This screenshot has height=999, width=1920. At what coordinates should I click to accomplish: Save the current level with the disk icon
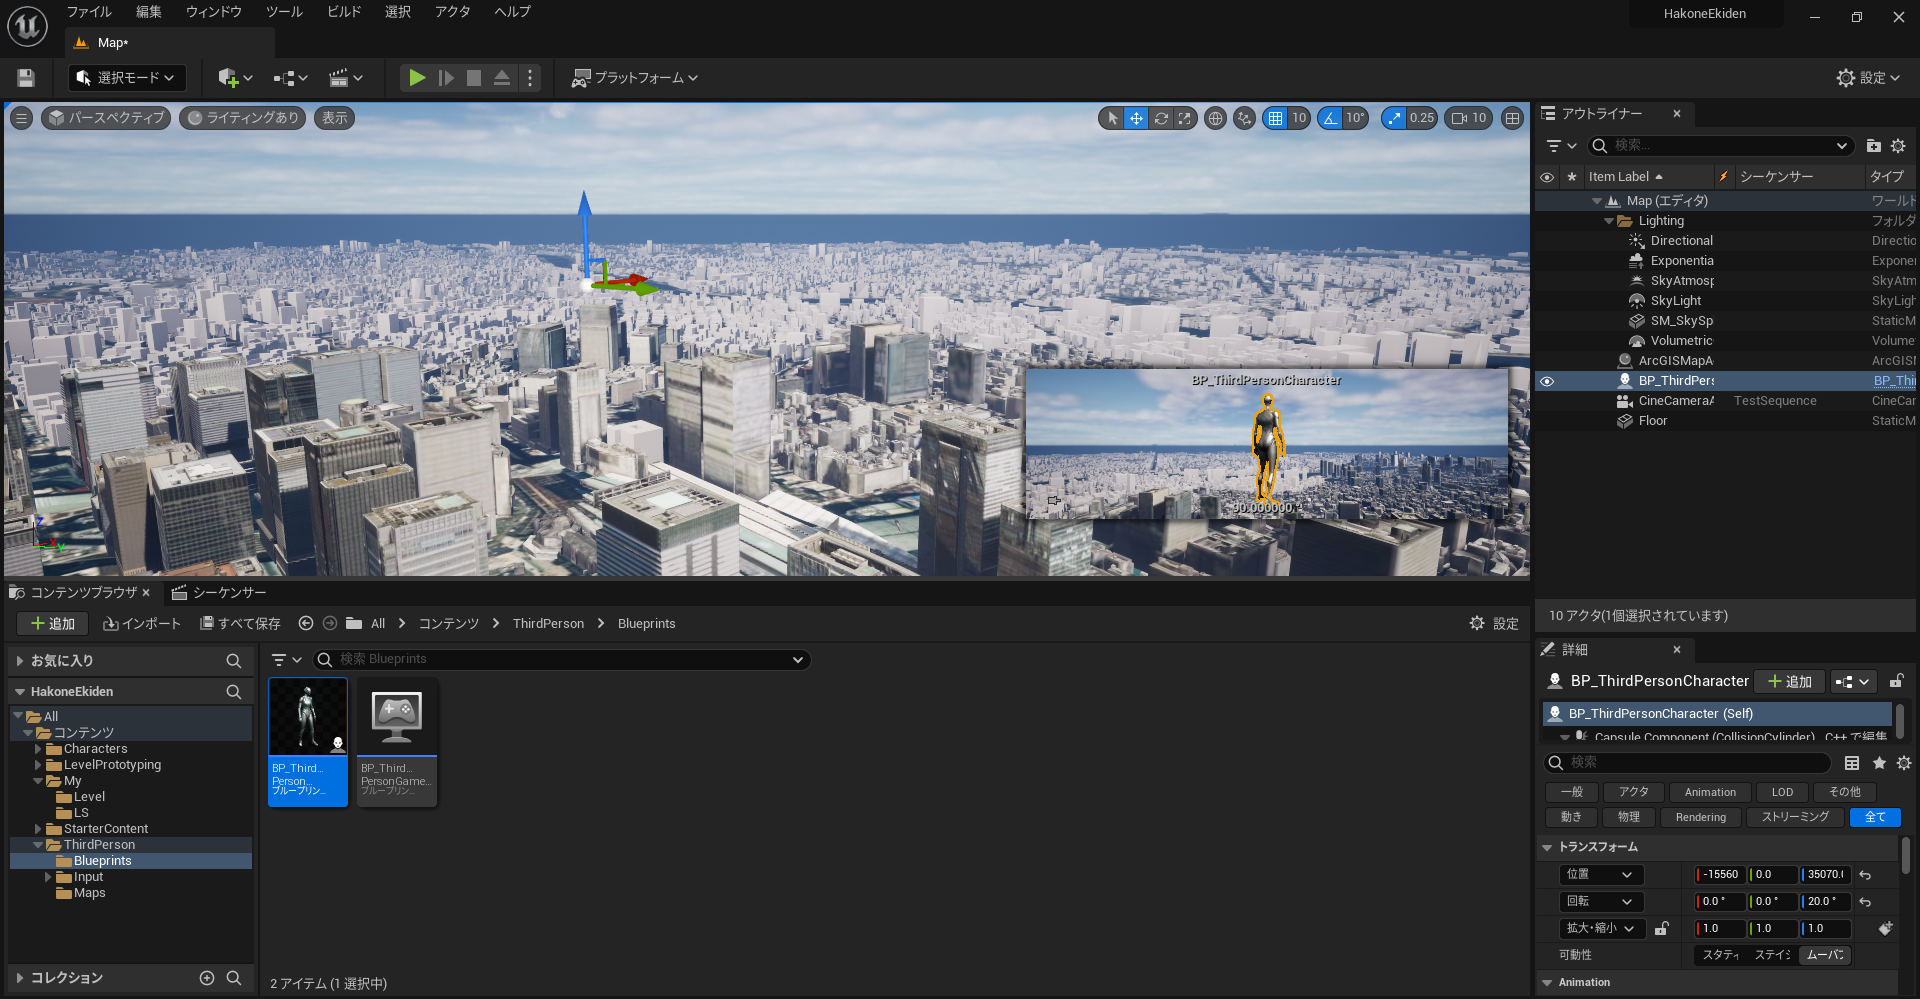(x=26, y=78)
